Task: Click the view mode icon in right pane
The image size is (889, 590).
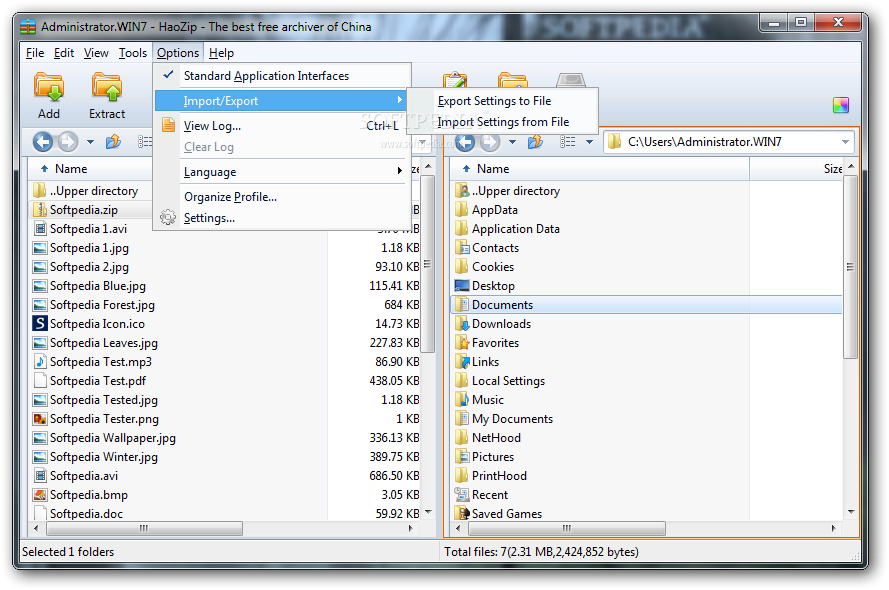Action: 568,142
